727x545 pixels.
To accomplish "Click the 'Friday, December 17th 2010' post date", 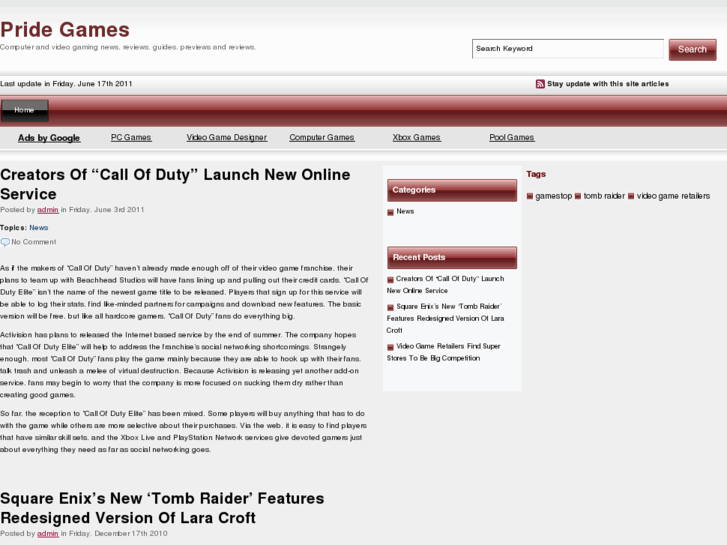I will 118,533.
